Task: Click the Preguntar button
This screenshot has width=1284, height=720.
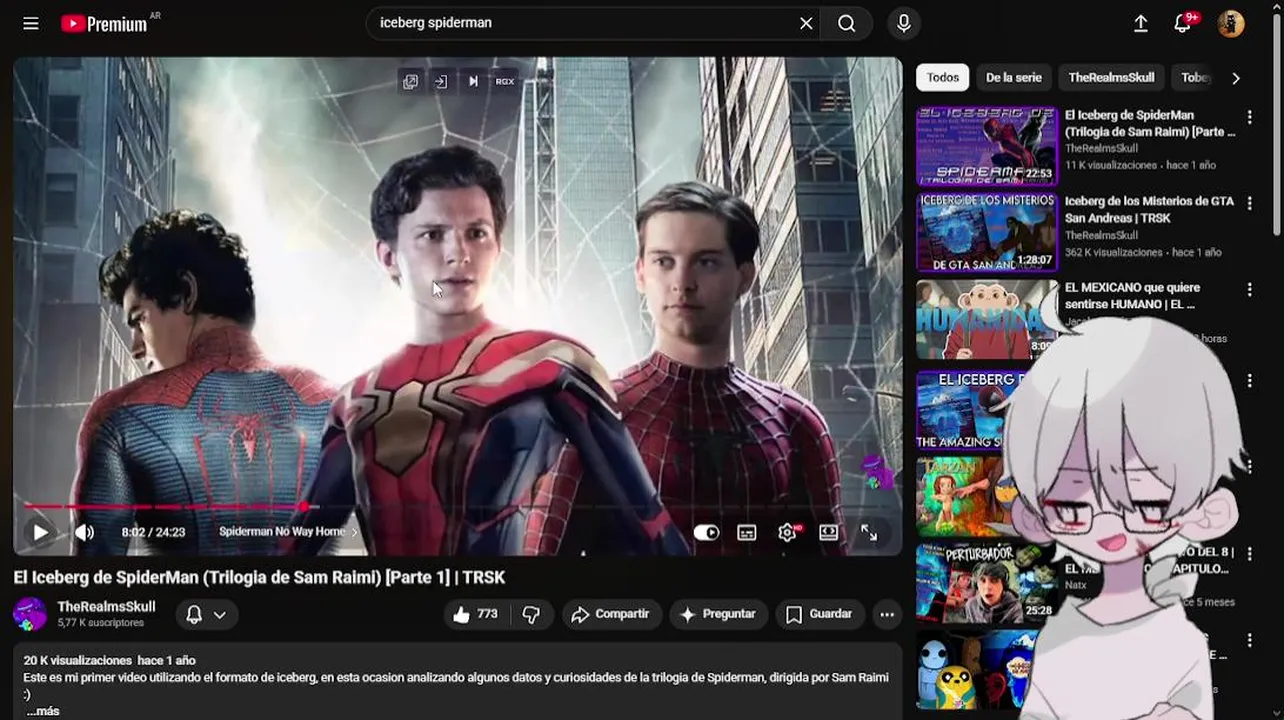Action: pyautogui.click(x=718, y=614)
